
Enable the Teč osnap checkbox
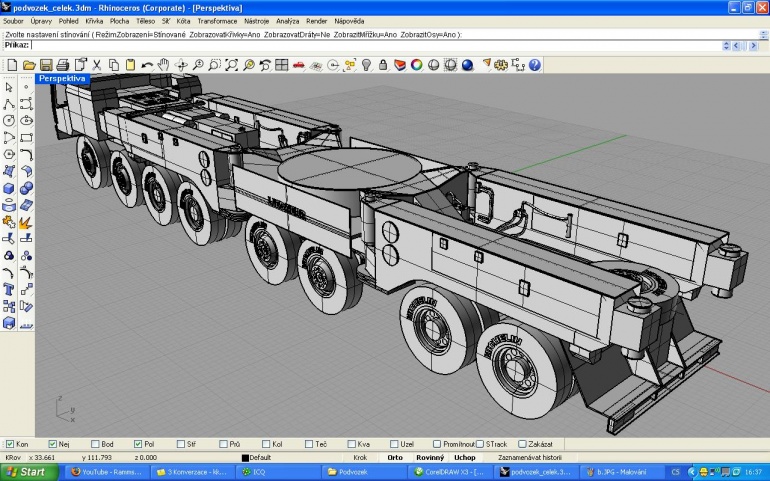pos(309,444)
